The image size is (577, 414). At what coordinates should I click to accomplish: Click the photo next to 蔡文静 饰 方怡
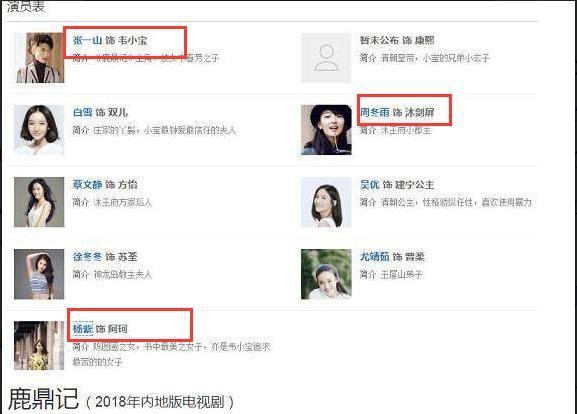tap(39, 202)
